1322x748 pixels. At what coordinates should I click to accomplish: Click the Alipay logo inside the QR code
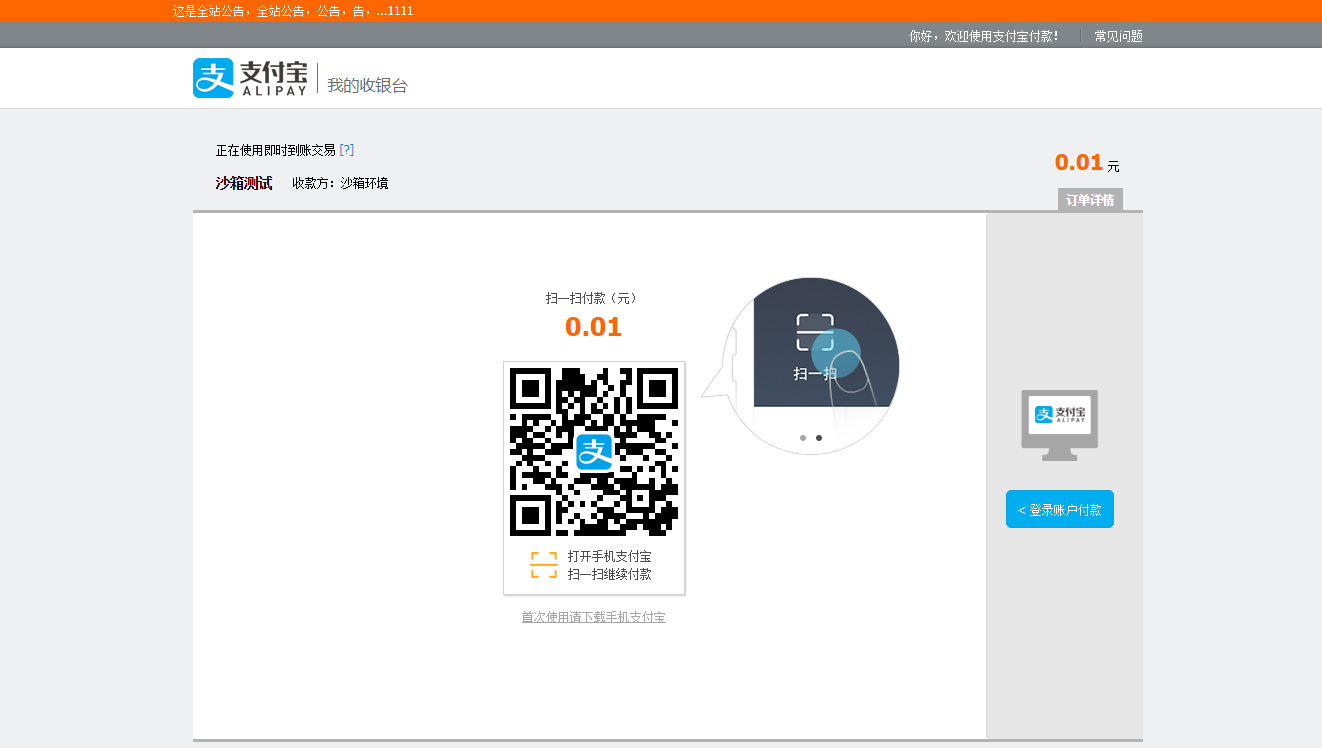click(594, 452)
